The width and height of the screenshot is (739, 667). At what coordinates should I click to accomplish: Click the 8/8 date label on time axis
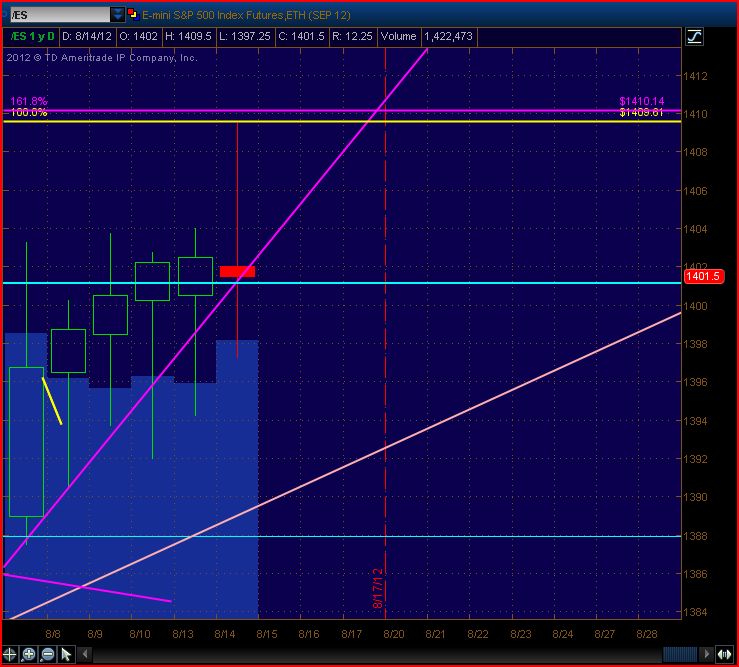[x=53, y=634]
